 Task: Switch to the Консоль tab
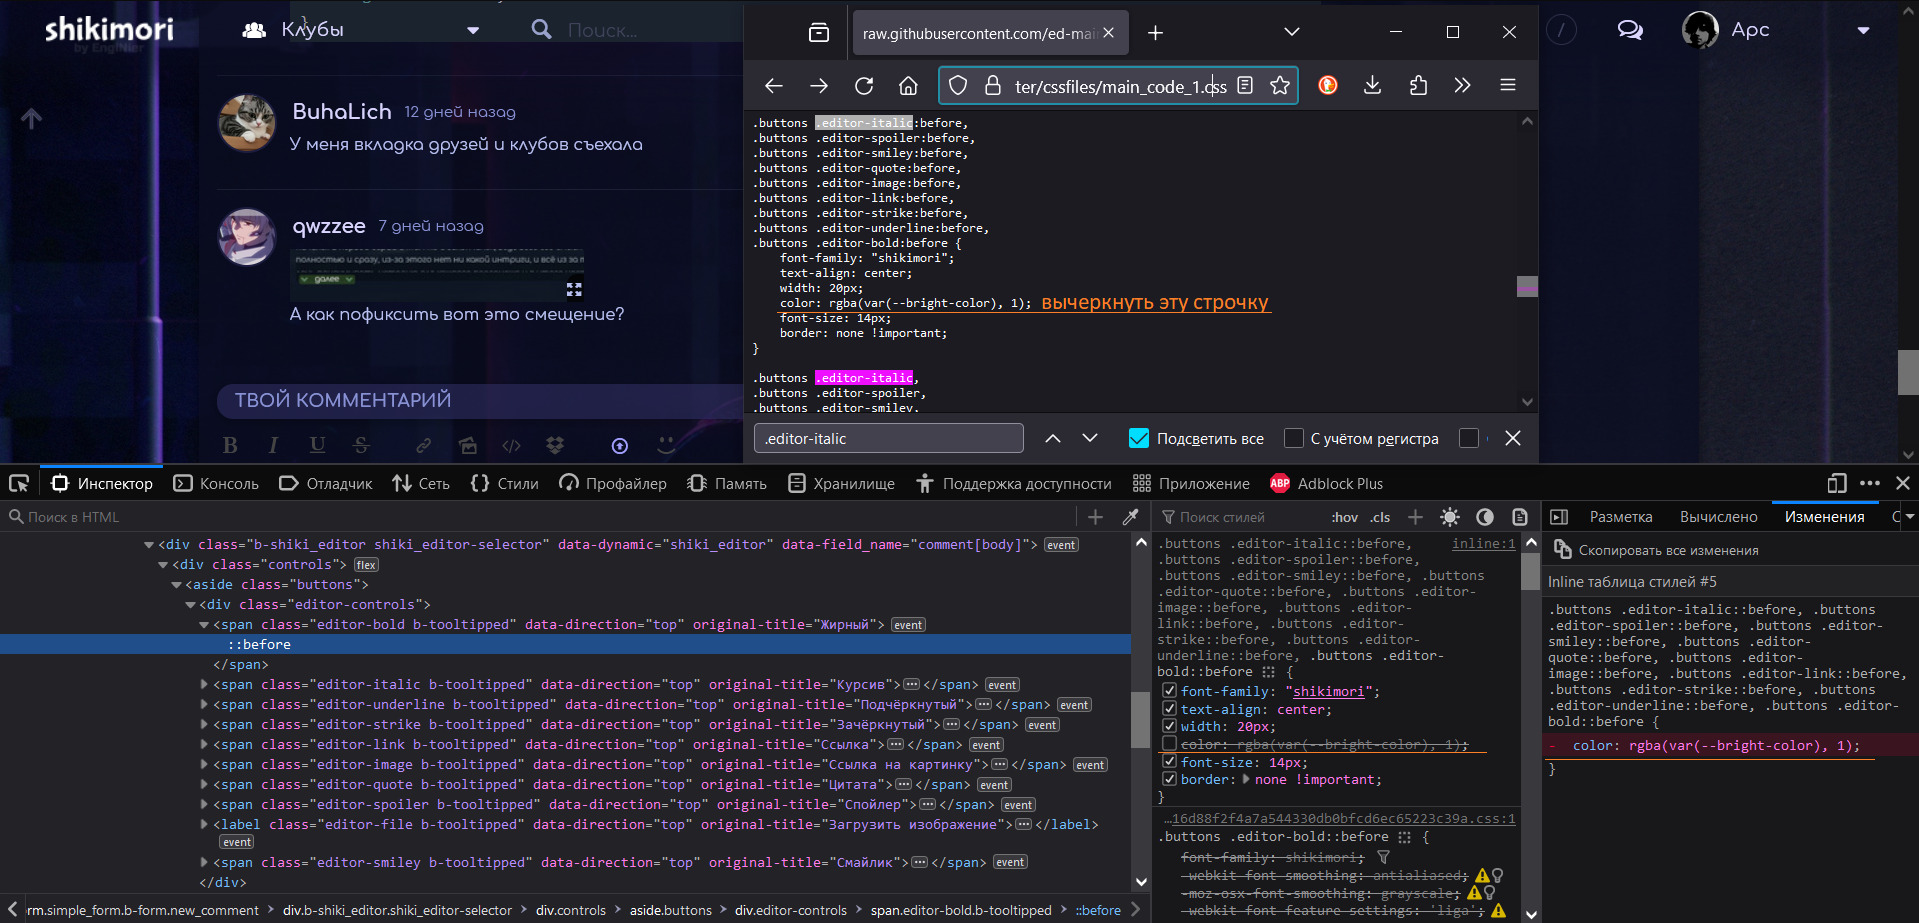point(216,484)
